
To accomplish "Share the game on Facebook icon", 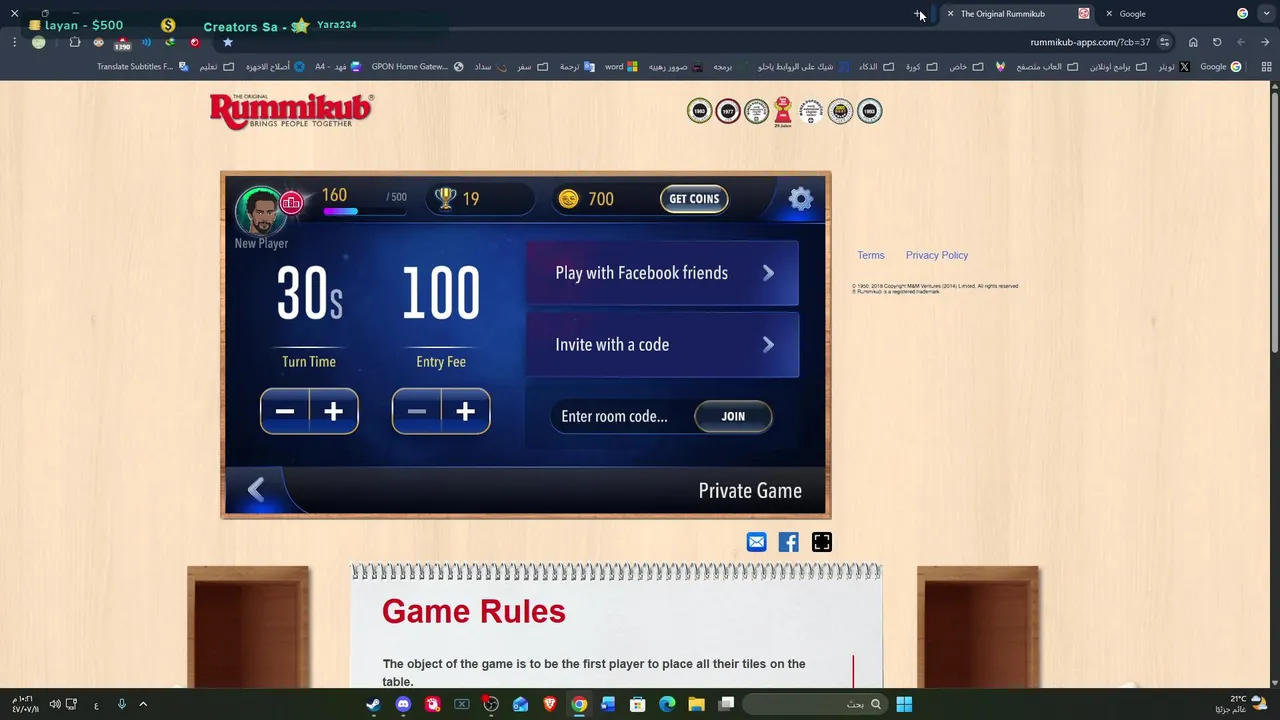I will [789, 542].
